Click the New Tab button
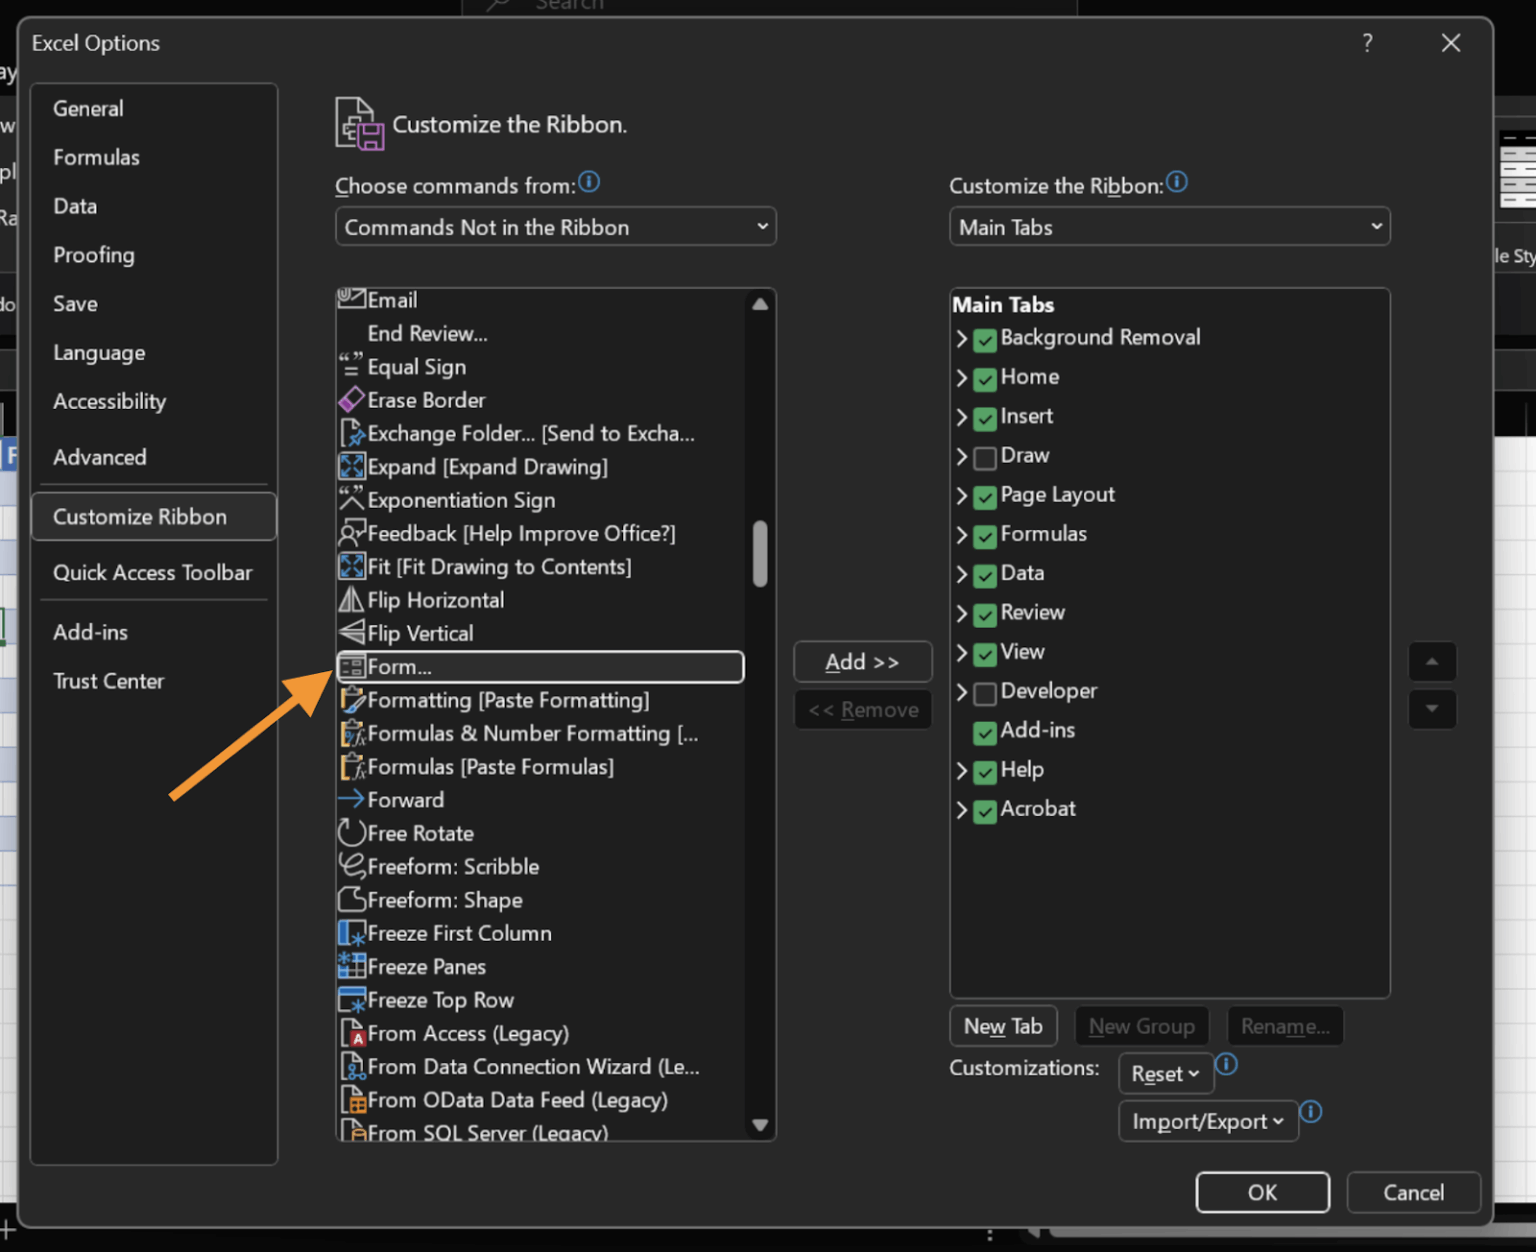Image resolution: width=1536 pixels, height=1252 pixels. coord(1002,1026)
